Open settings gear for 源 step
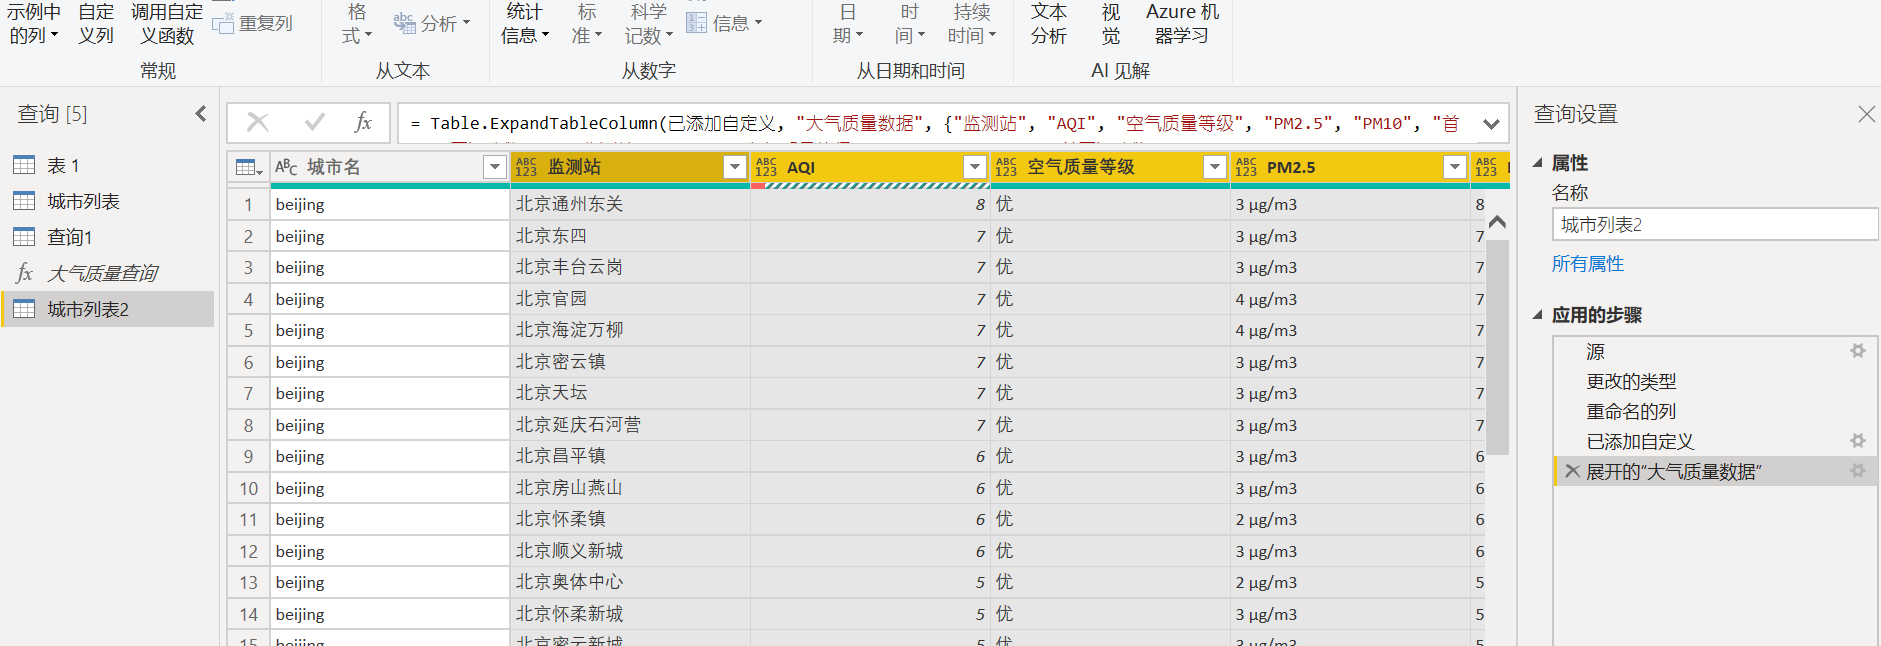 [x=1858, y=351]
